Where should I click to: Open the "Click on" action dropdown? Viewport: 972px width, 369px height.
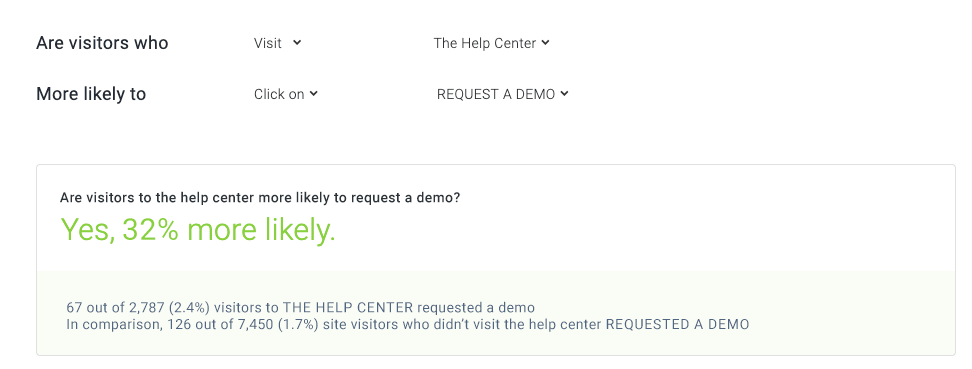tap(286, 94)
